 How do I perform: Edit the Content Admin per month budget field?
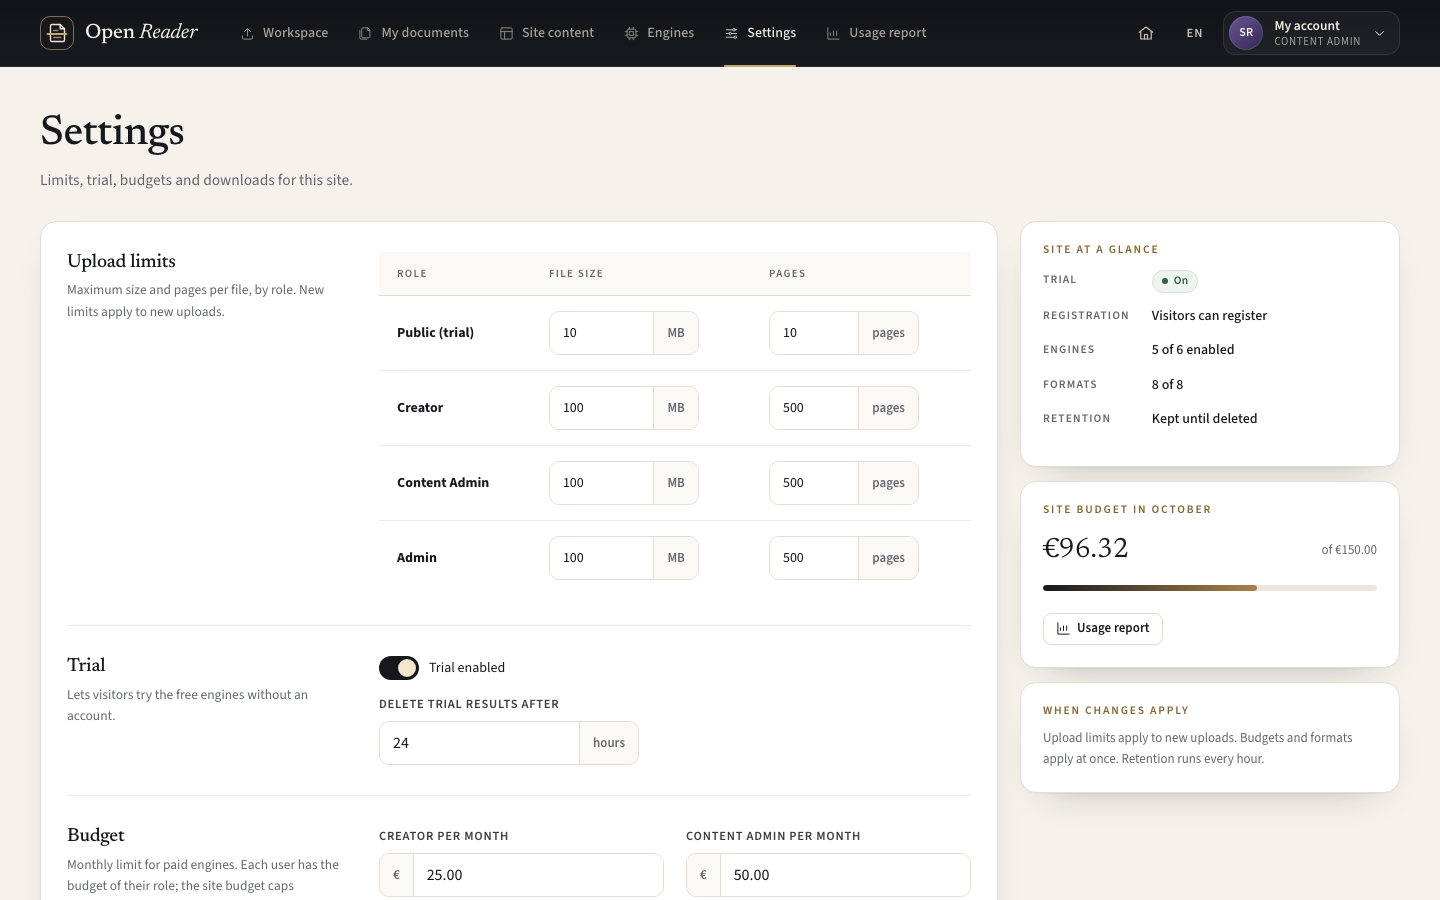click(x=845, y=875)
